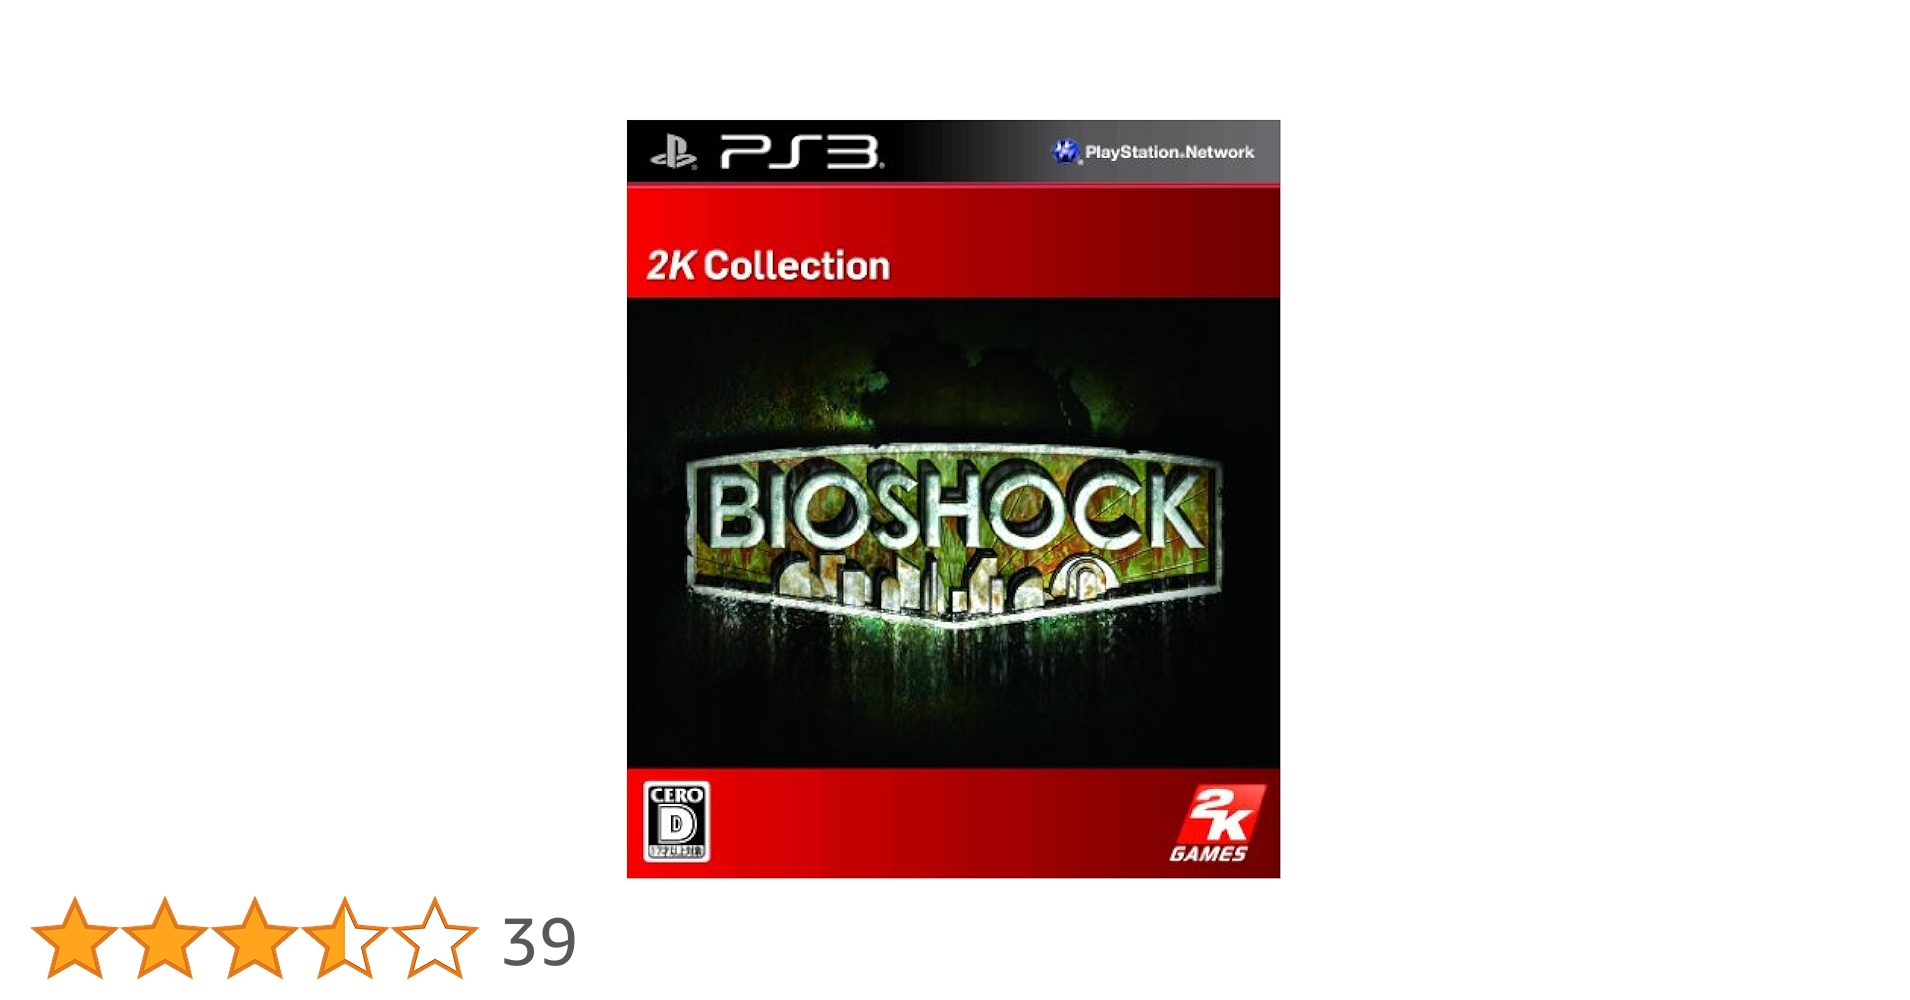The image size is (1910, 1000).
Task: Open the 39 reviews count link
Action: click(x=539, y=942)
